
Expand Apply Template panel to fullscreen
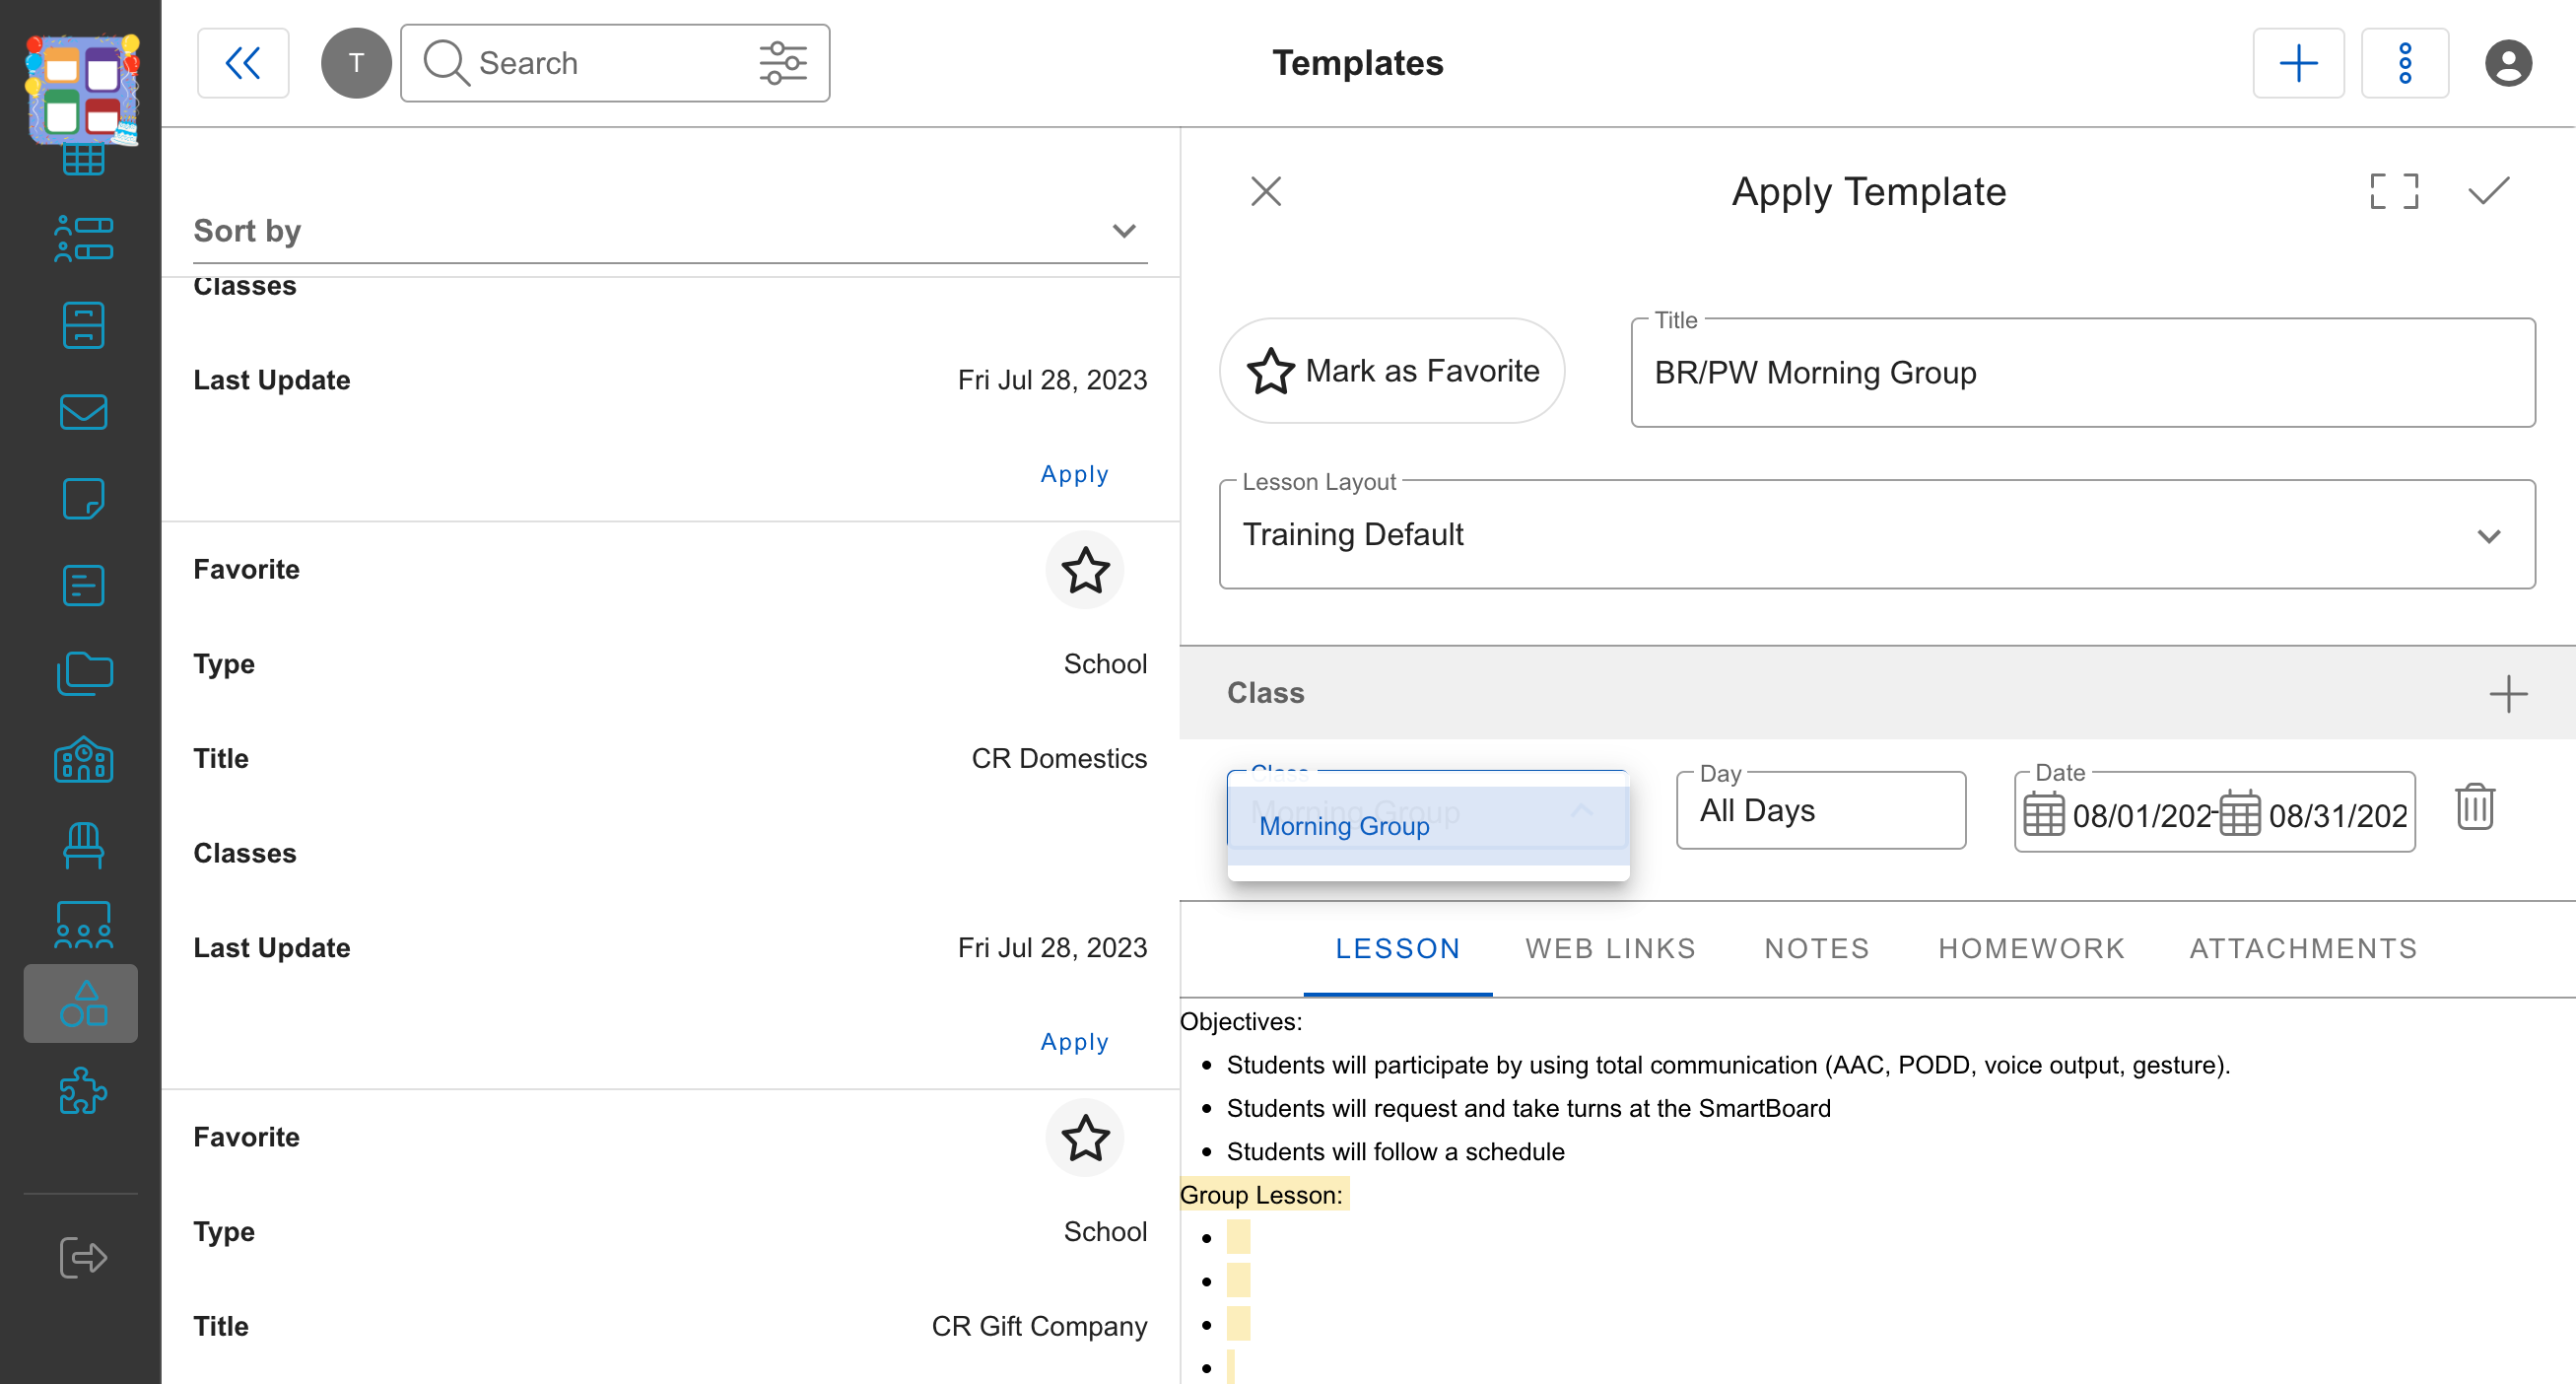click(2394, 191)
